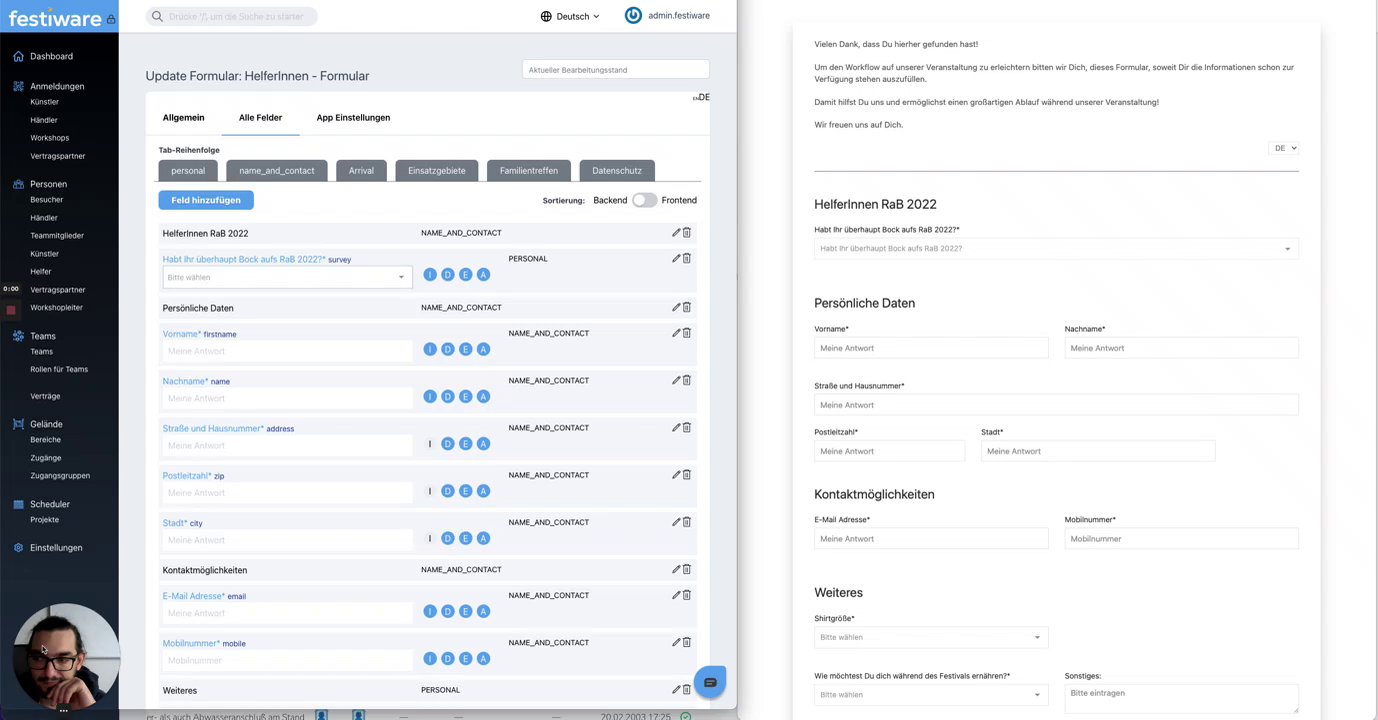Screen dimensions: 1378x720
Task: Edit the Vorname field with the pencil
Action: coord(676,333)
